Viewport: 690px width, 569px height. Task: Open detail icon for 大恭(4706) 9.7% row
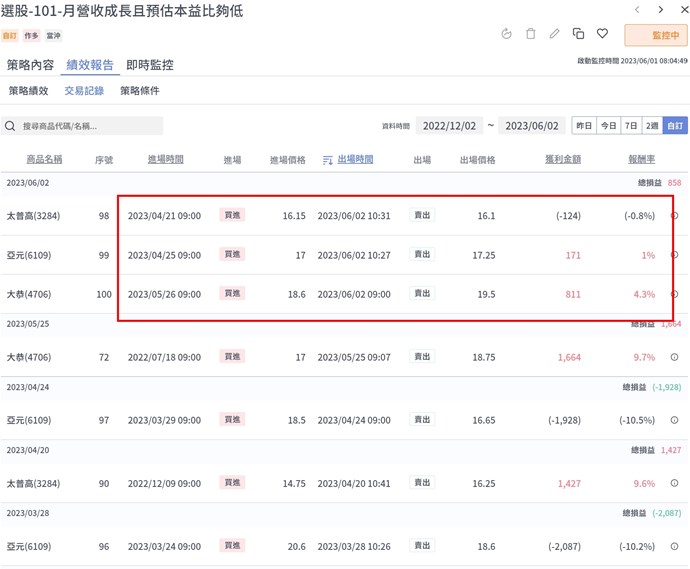click(674, 357)
